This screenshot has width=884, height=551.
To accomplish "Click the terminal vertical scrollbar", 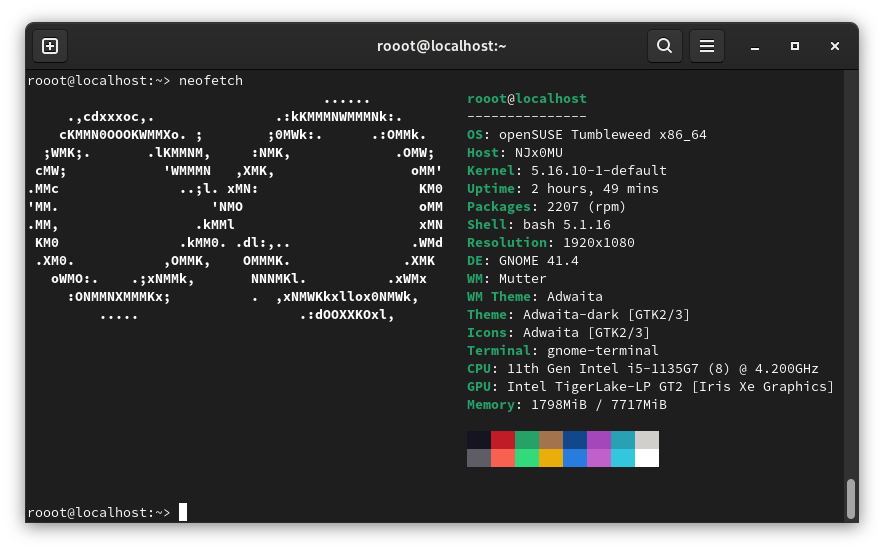I will click(851, 499).
